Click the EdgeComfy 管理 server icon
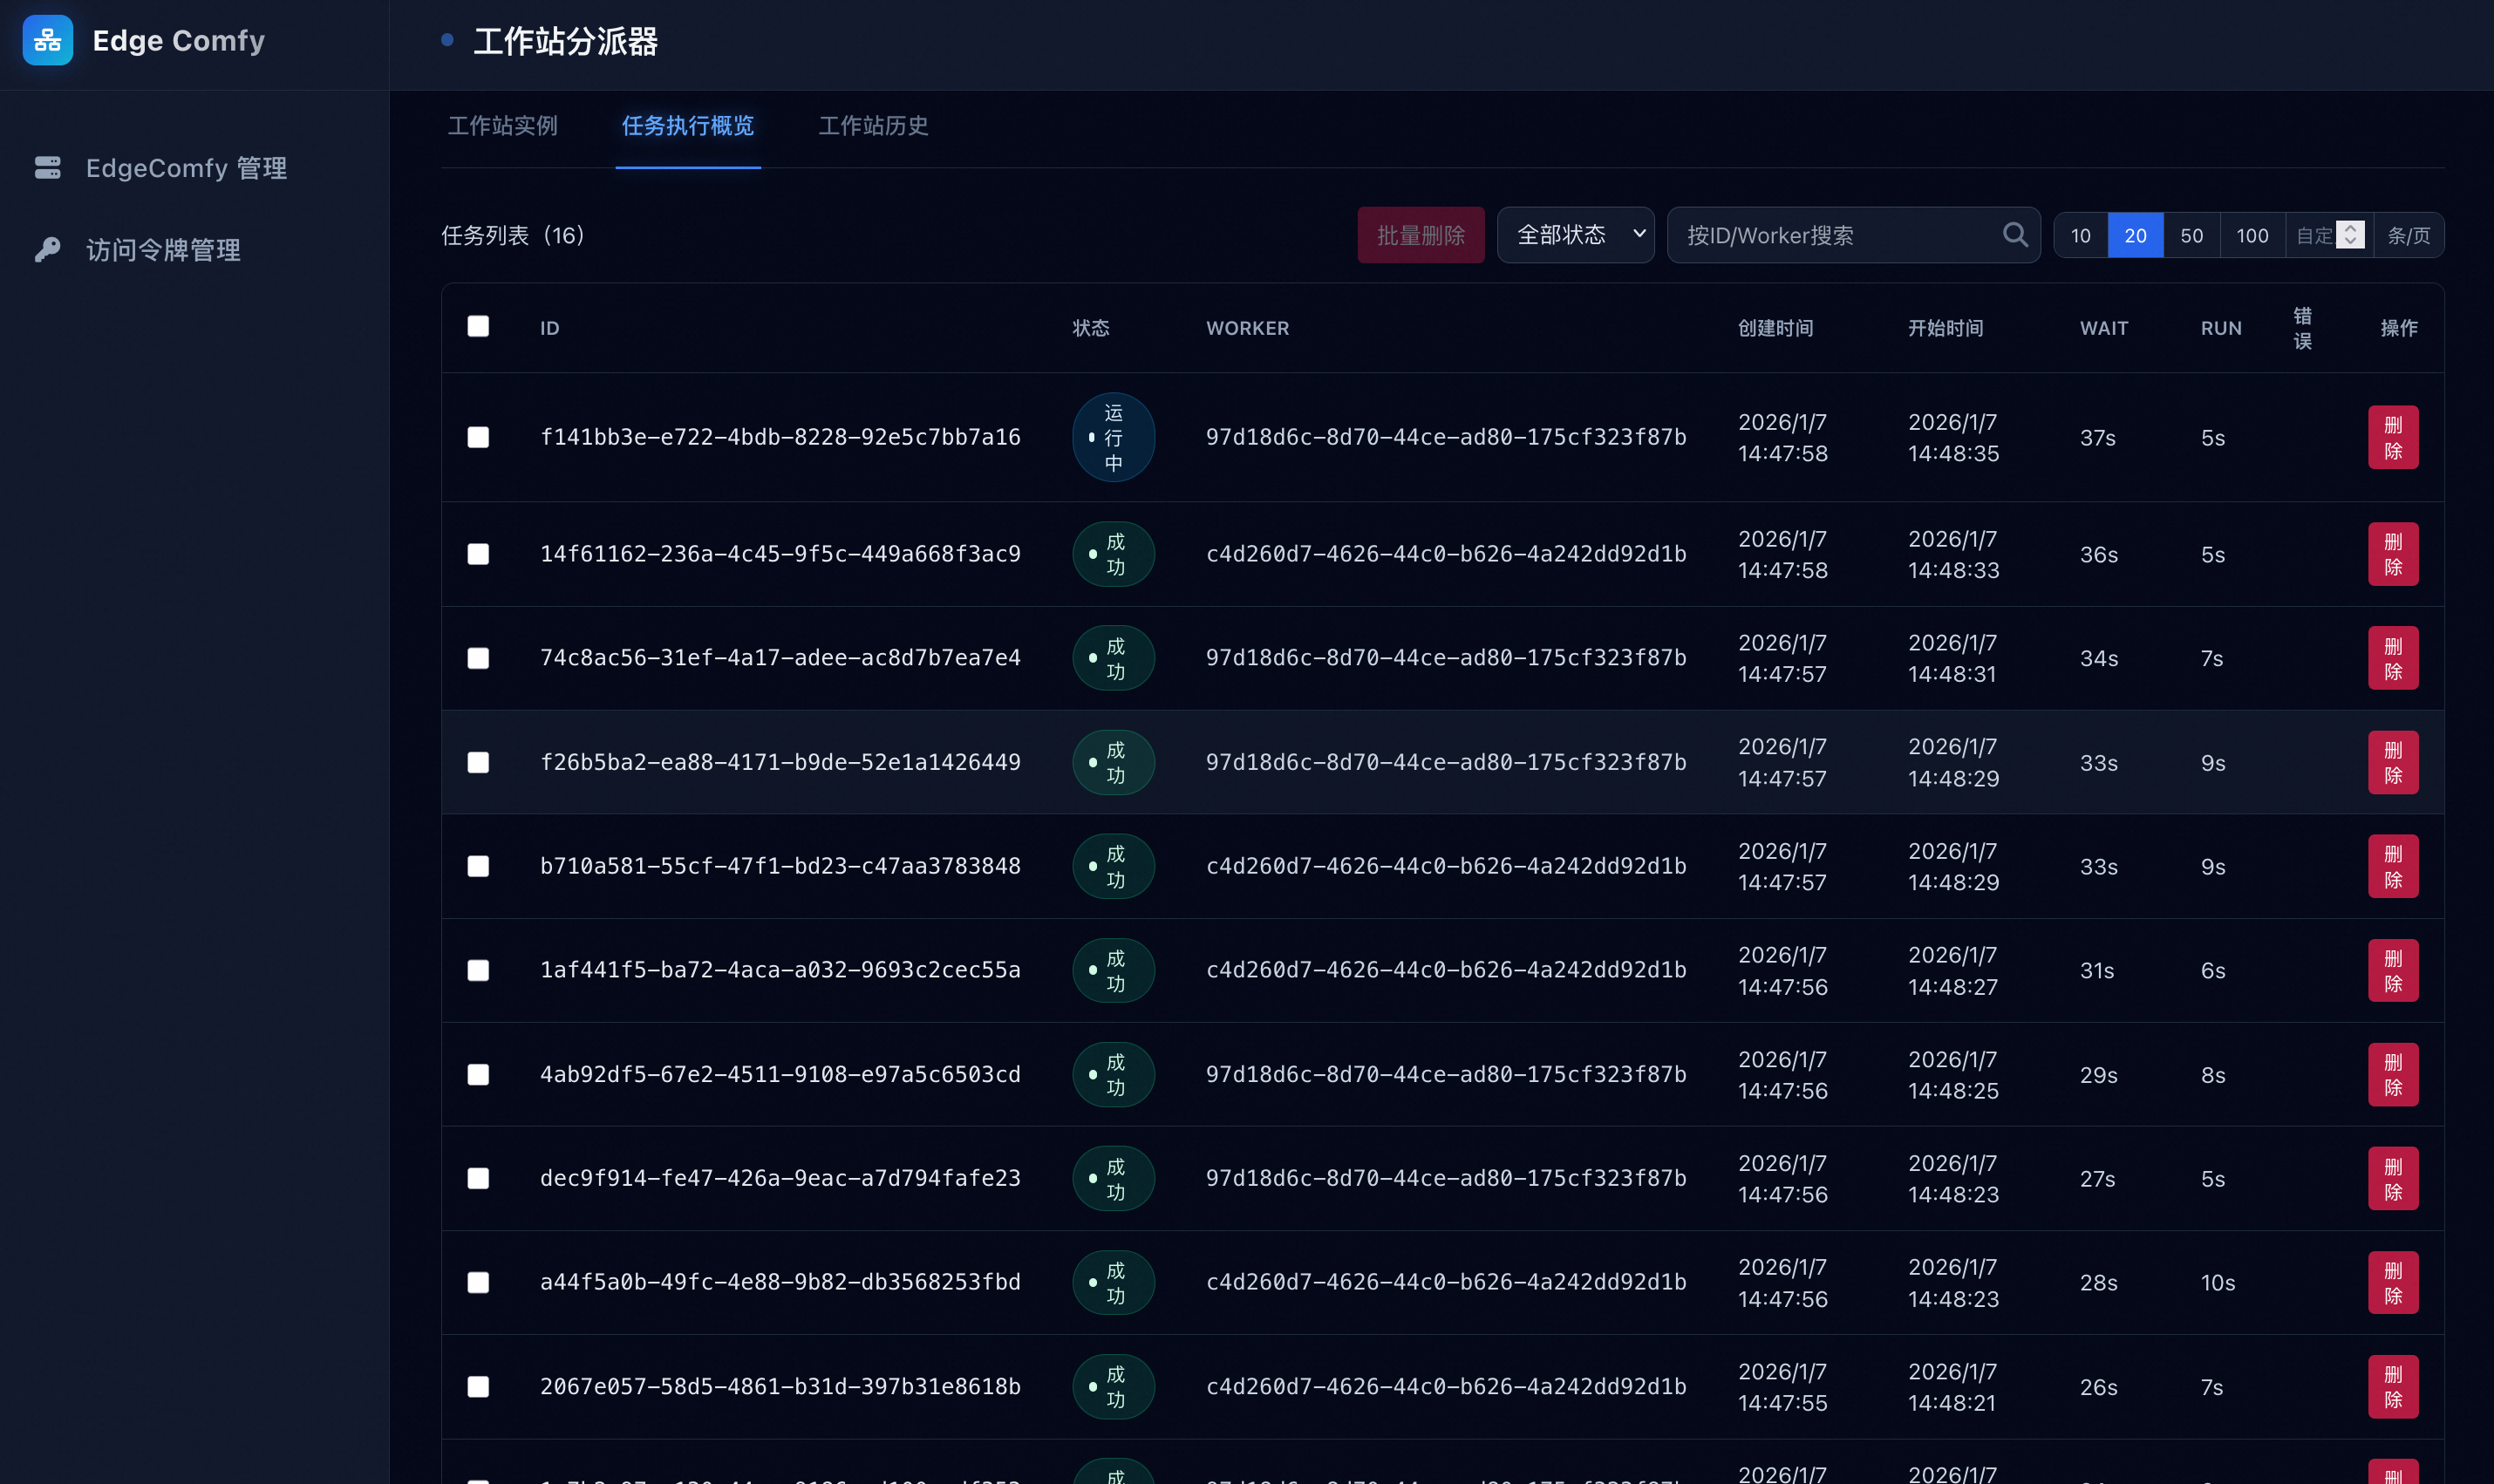 click(x=47, y=167)
